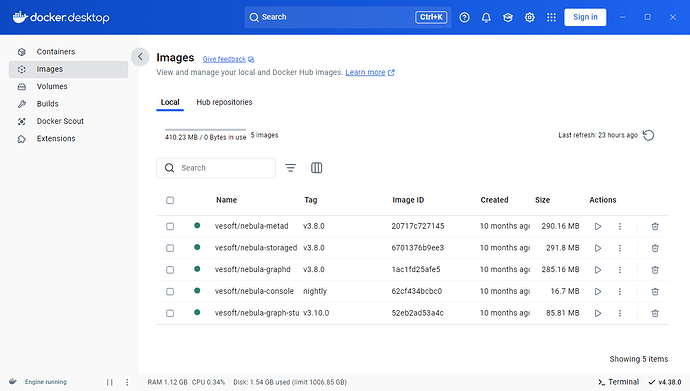Collapse the sidebar with the arrow button
The image size is (690, 391).
coord(140,57)
